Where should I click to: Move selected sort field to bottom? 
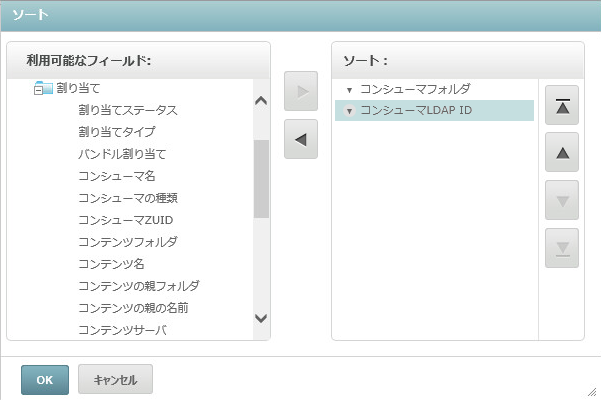point(562,247)
